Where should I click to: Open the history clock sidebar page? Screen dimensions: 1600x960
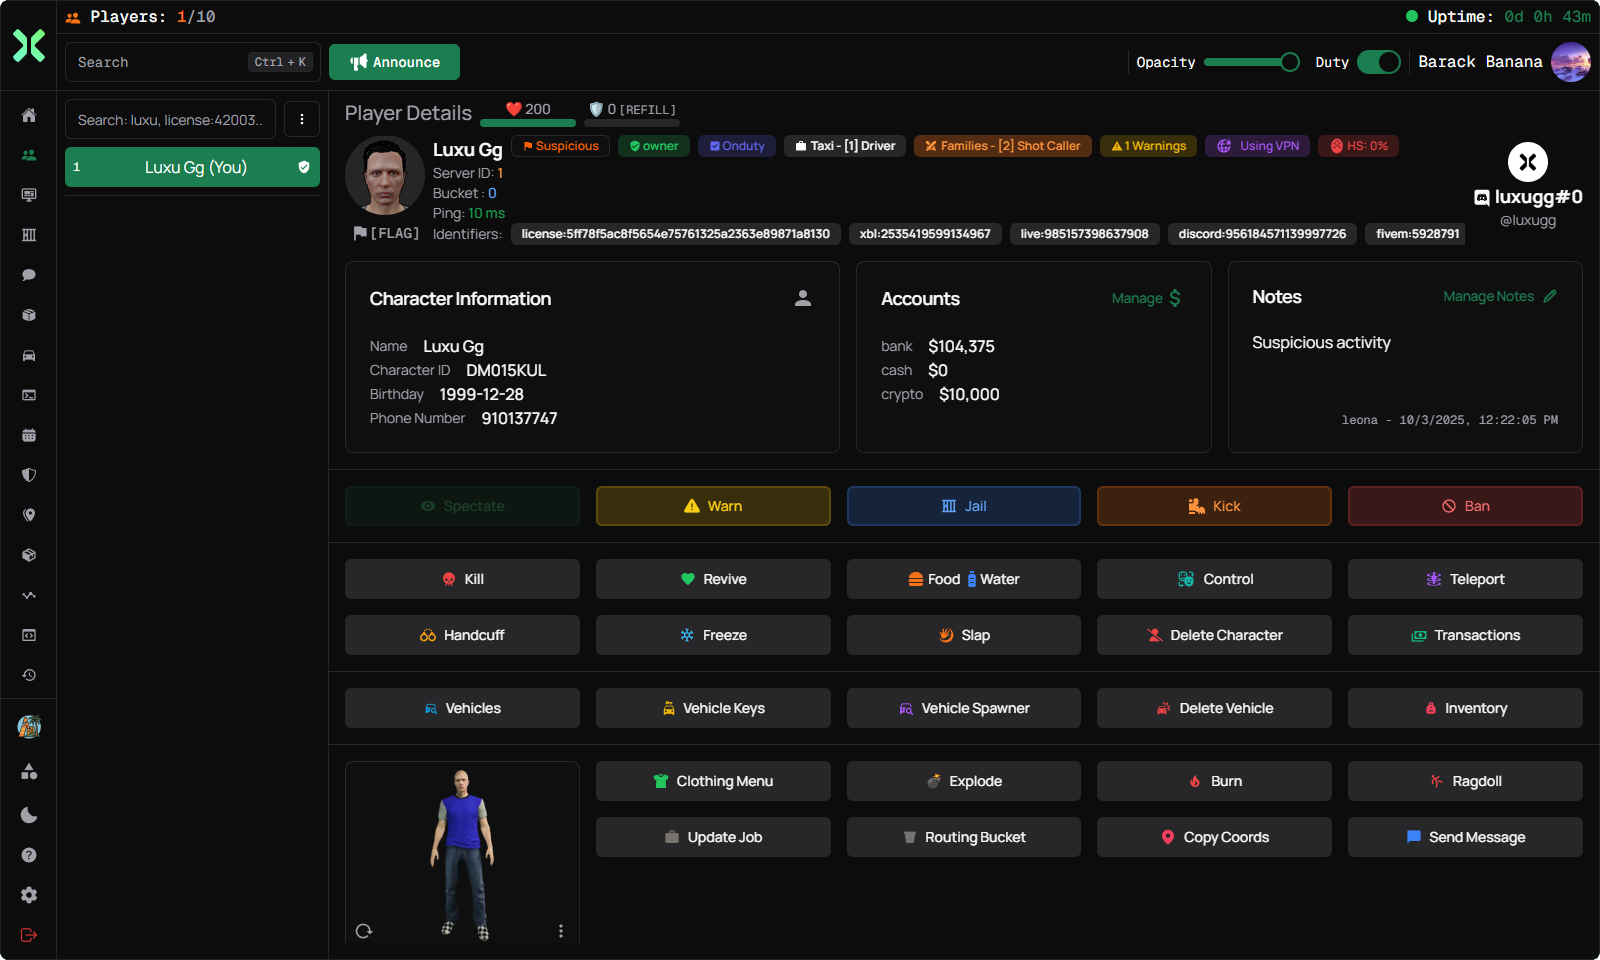coord(29,675)
